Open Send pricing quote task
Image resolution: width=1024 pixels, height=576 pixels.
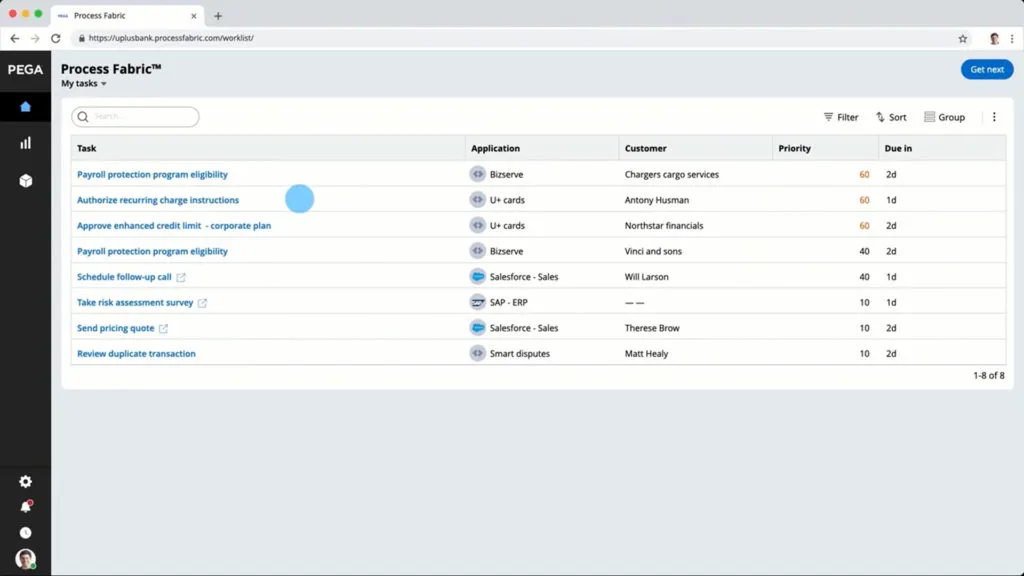click(116, 328)
